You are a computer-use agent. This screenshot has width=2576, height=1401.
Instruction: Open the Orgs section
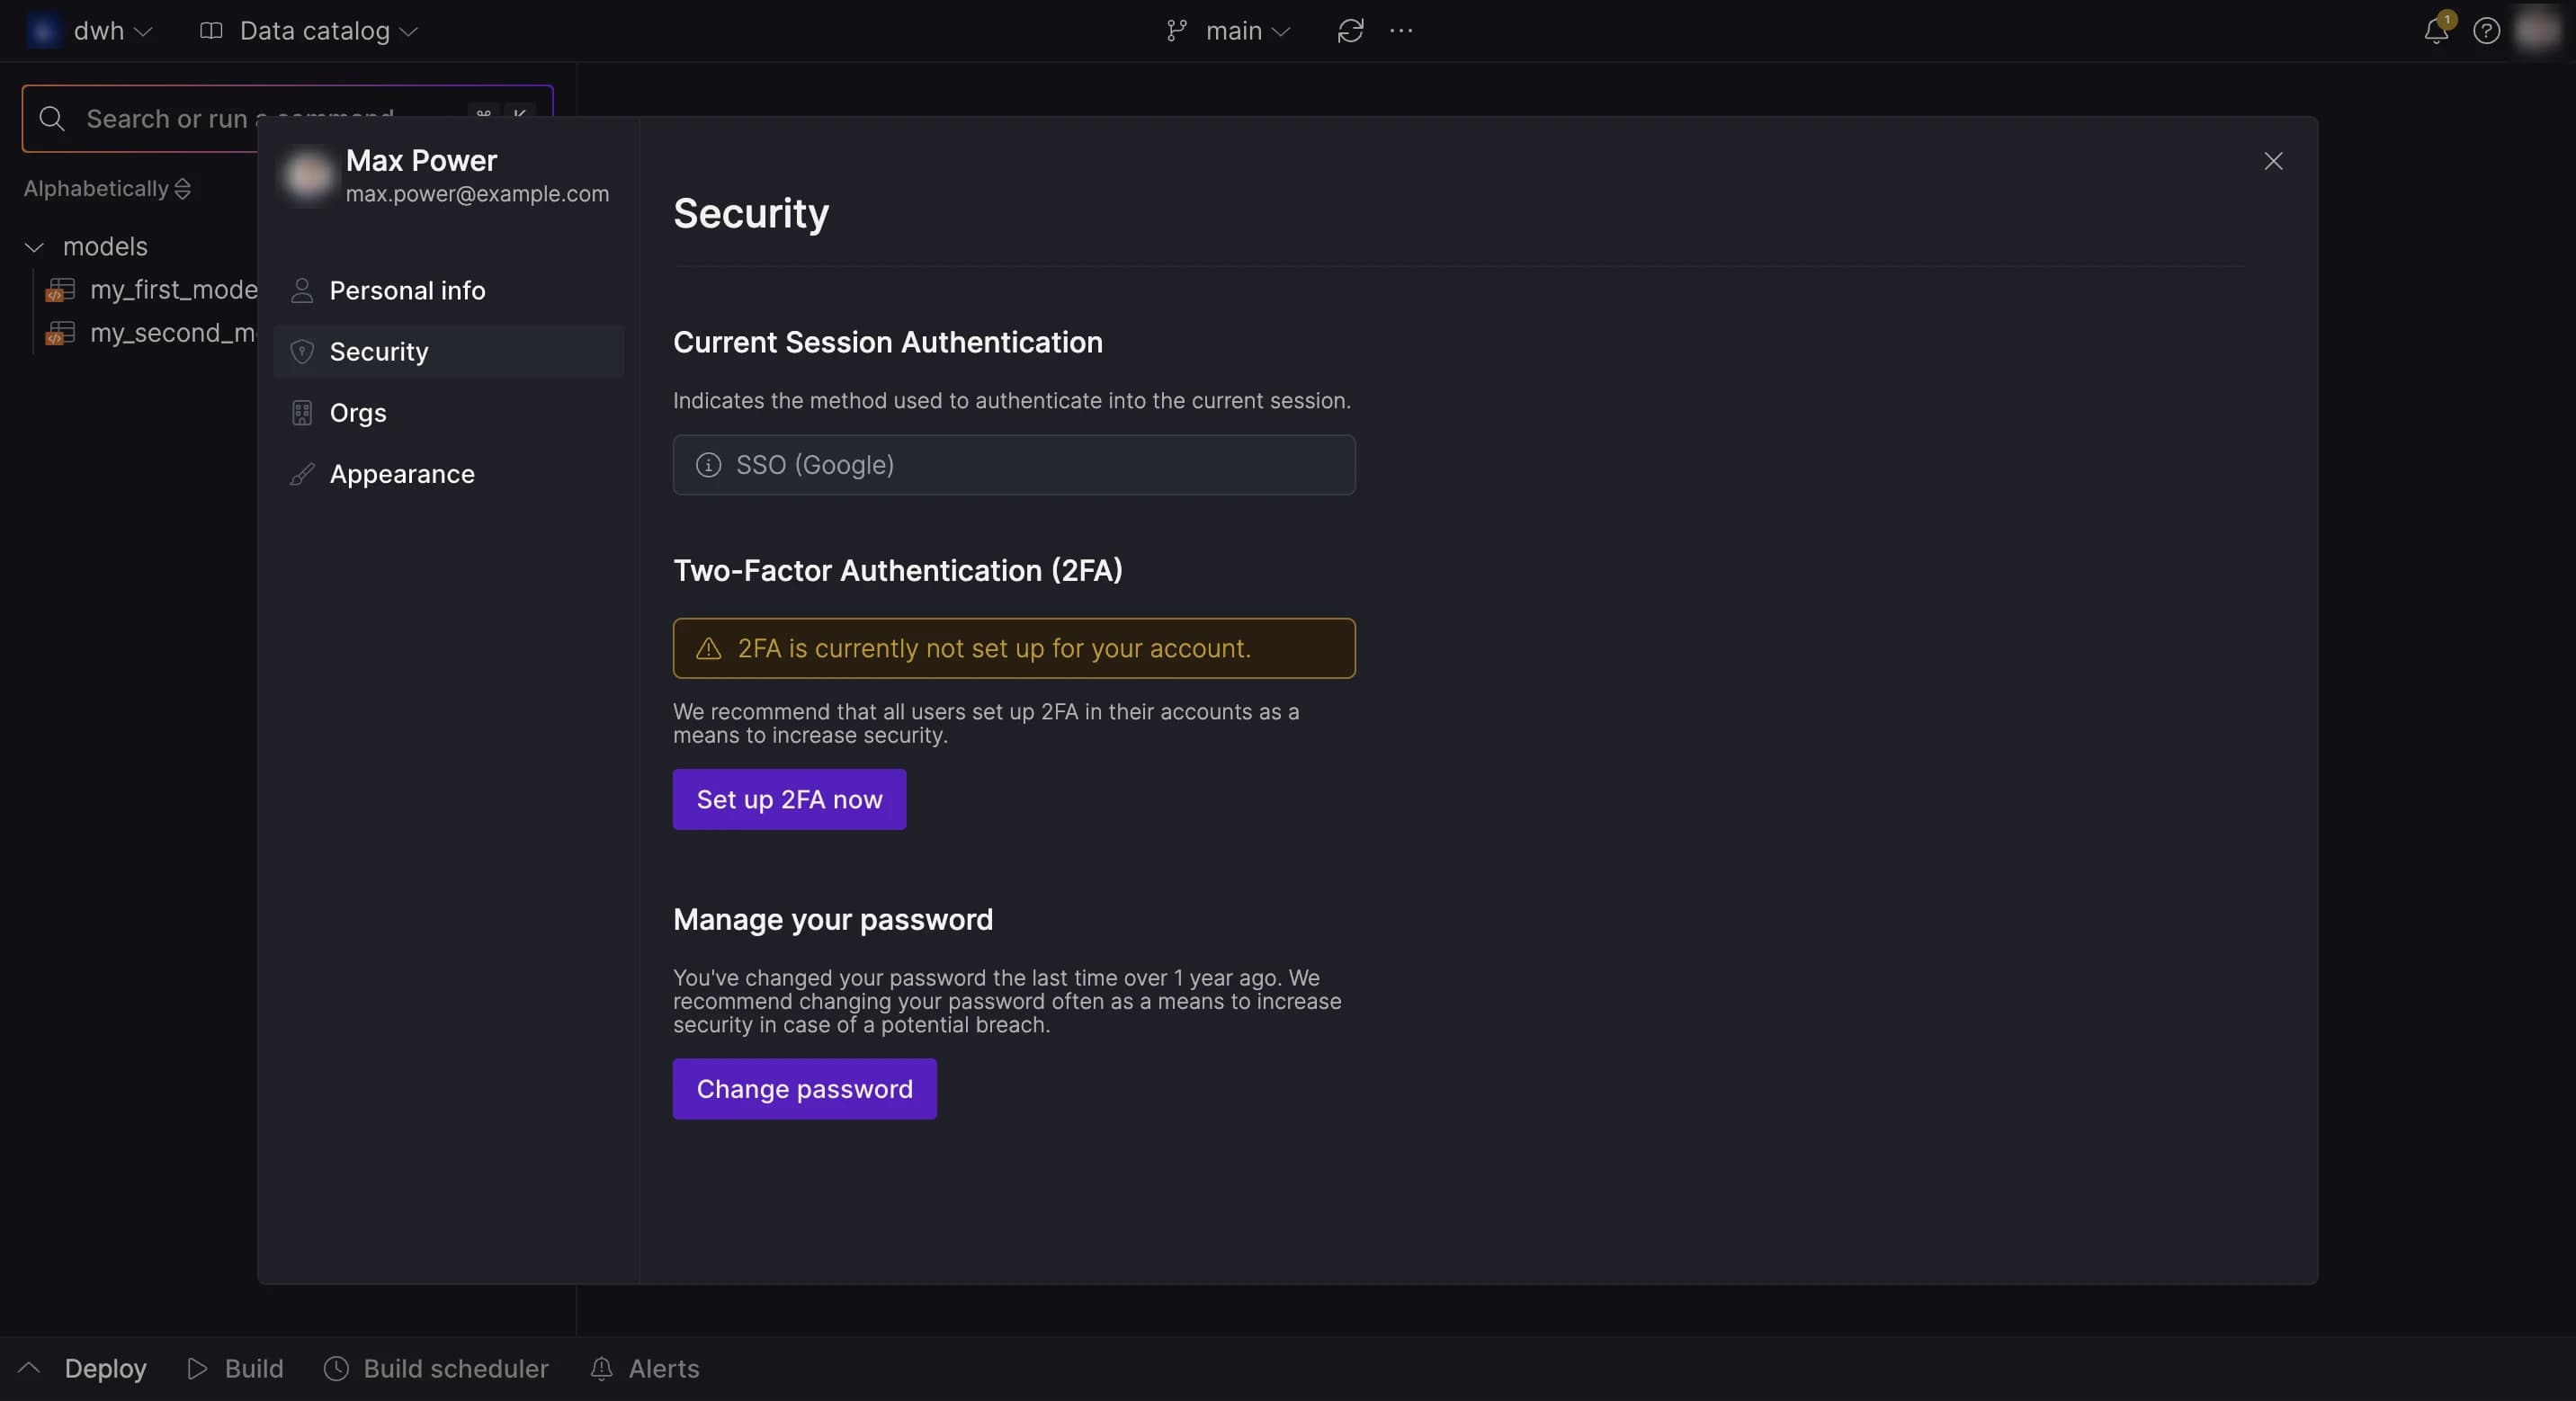[448, 412]
